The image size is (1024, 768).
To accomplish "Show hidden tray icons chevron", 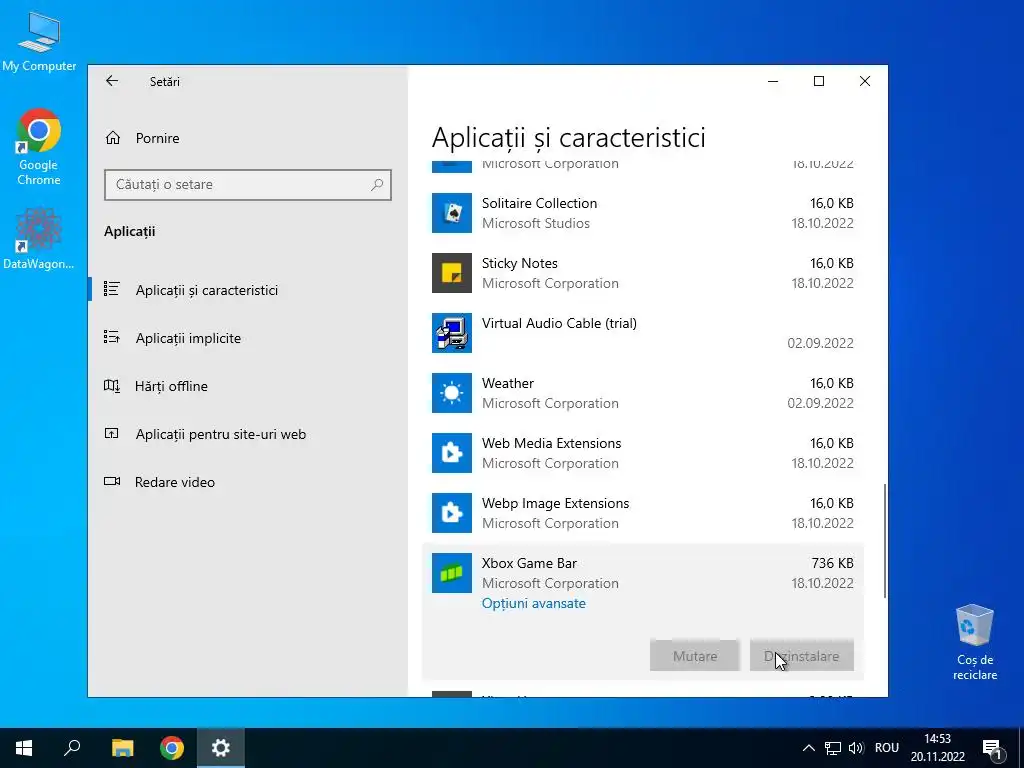I will point(808,748).
